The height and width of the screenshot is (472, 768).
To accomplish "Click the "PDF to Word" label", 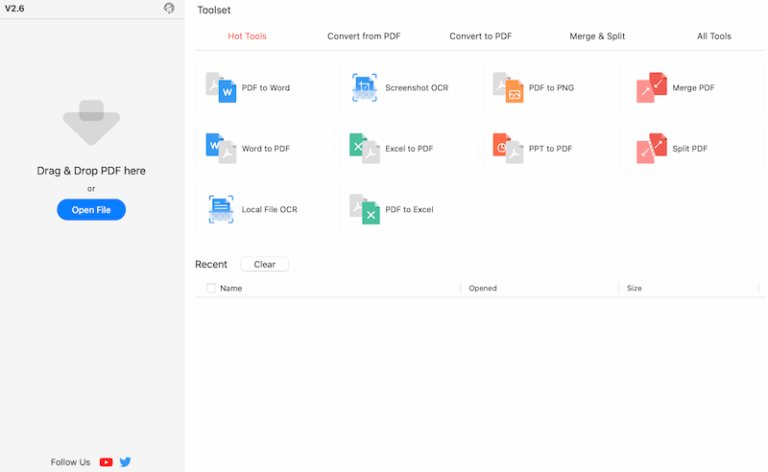I will pos(265,88).
